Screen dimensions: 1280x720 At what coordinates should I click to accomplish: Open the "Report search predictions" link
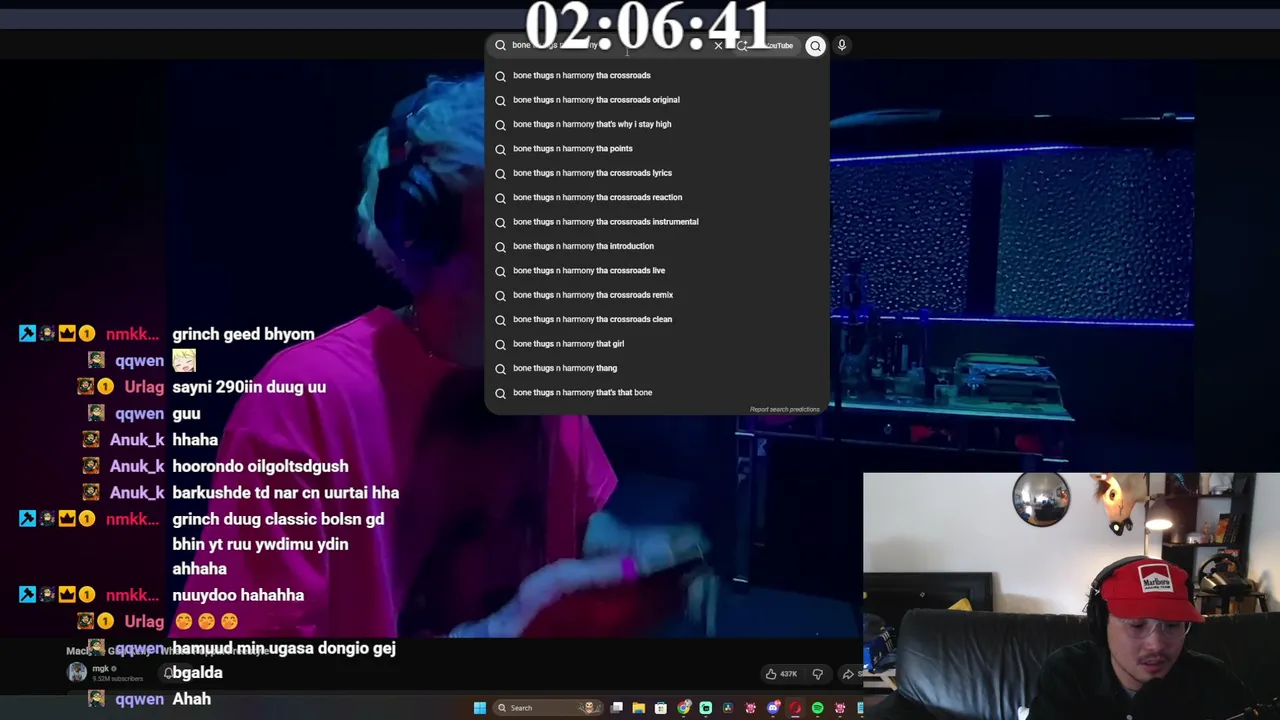tap(785, 409)
